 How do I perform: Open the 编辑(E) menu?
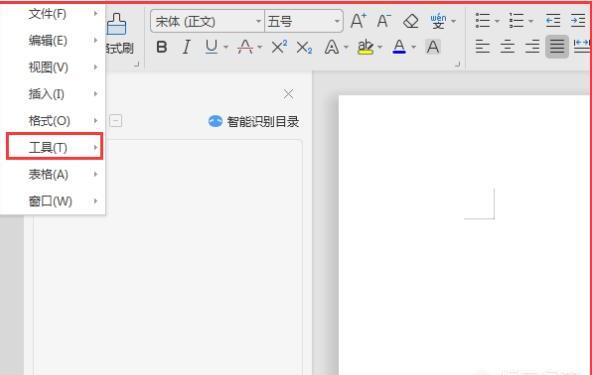click(x=53, y=40)
